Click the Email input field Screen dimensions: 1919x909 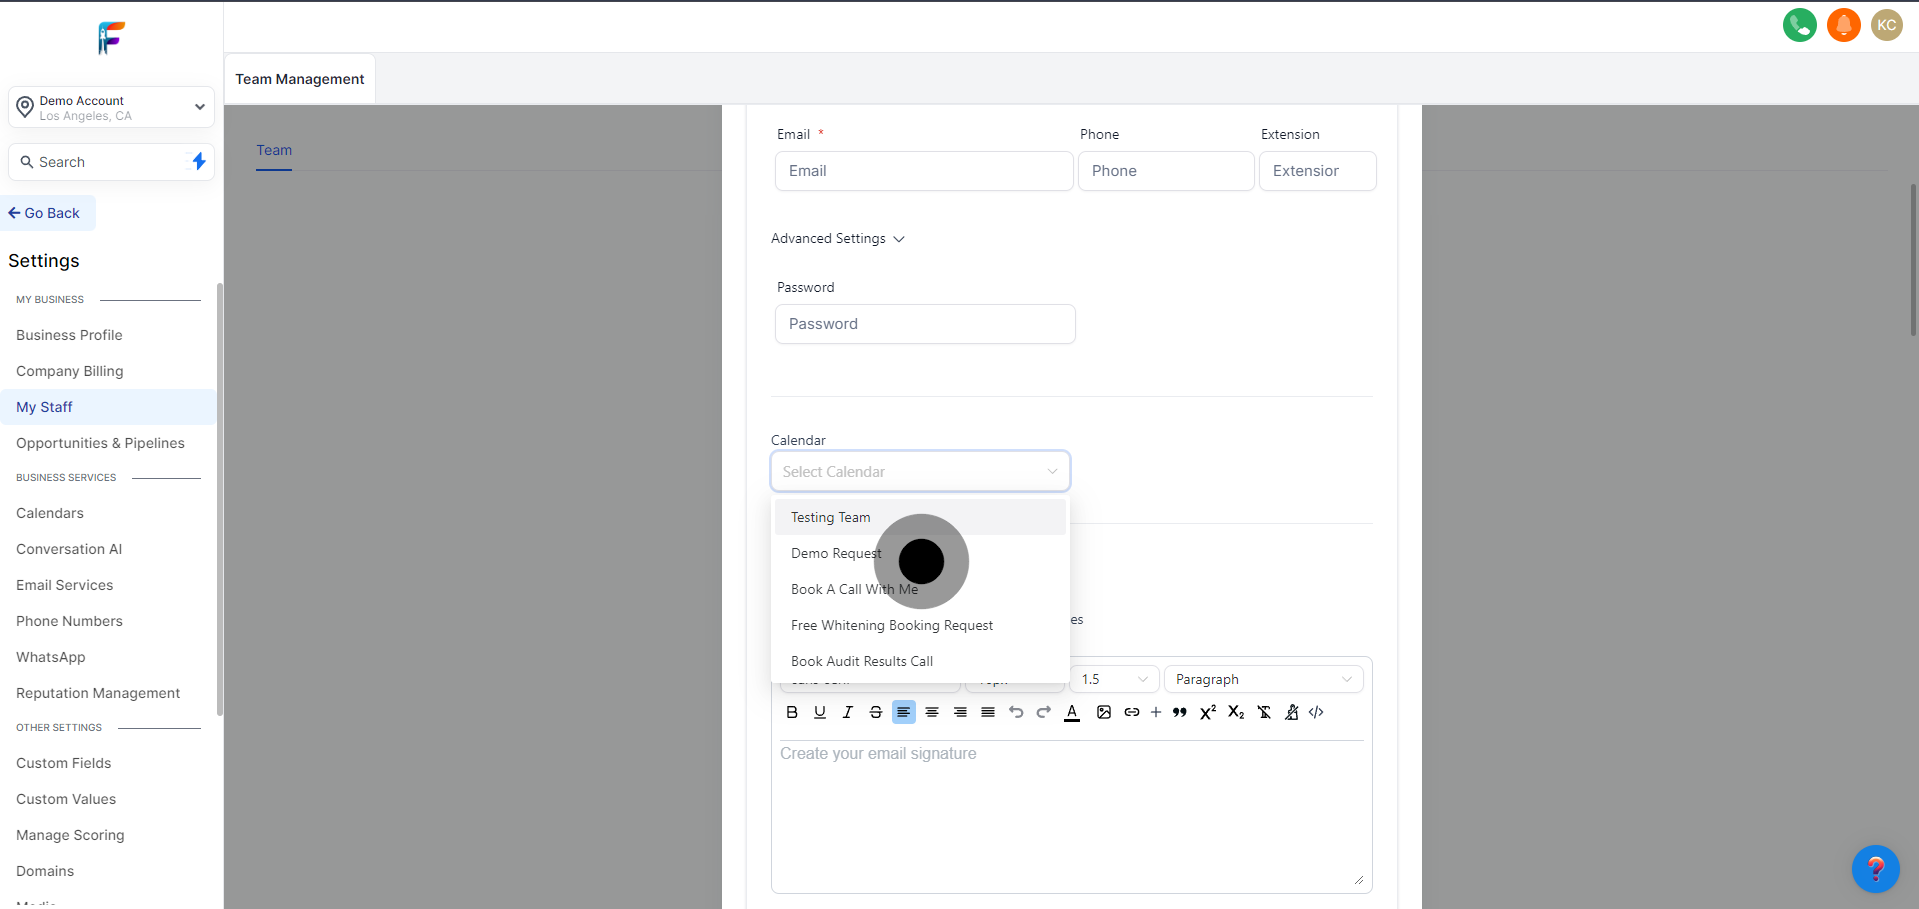coord(923,171)
